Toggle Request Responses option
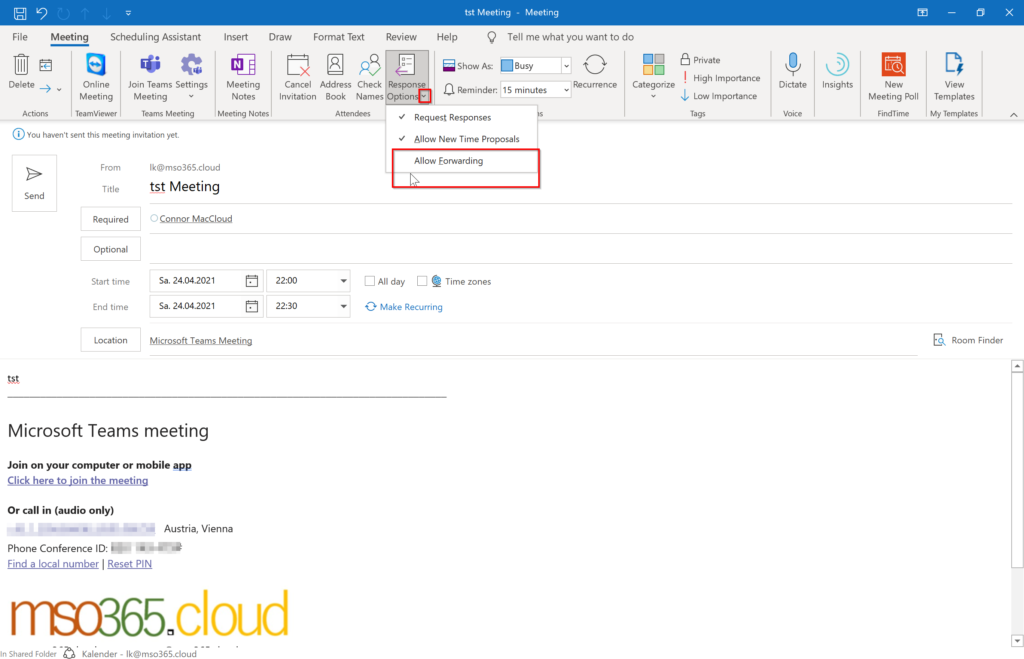Screen dimensions: 1024x659 point(462,118)
